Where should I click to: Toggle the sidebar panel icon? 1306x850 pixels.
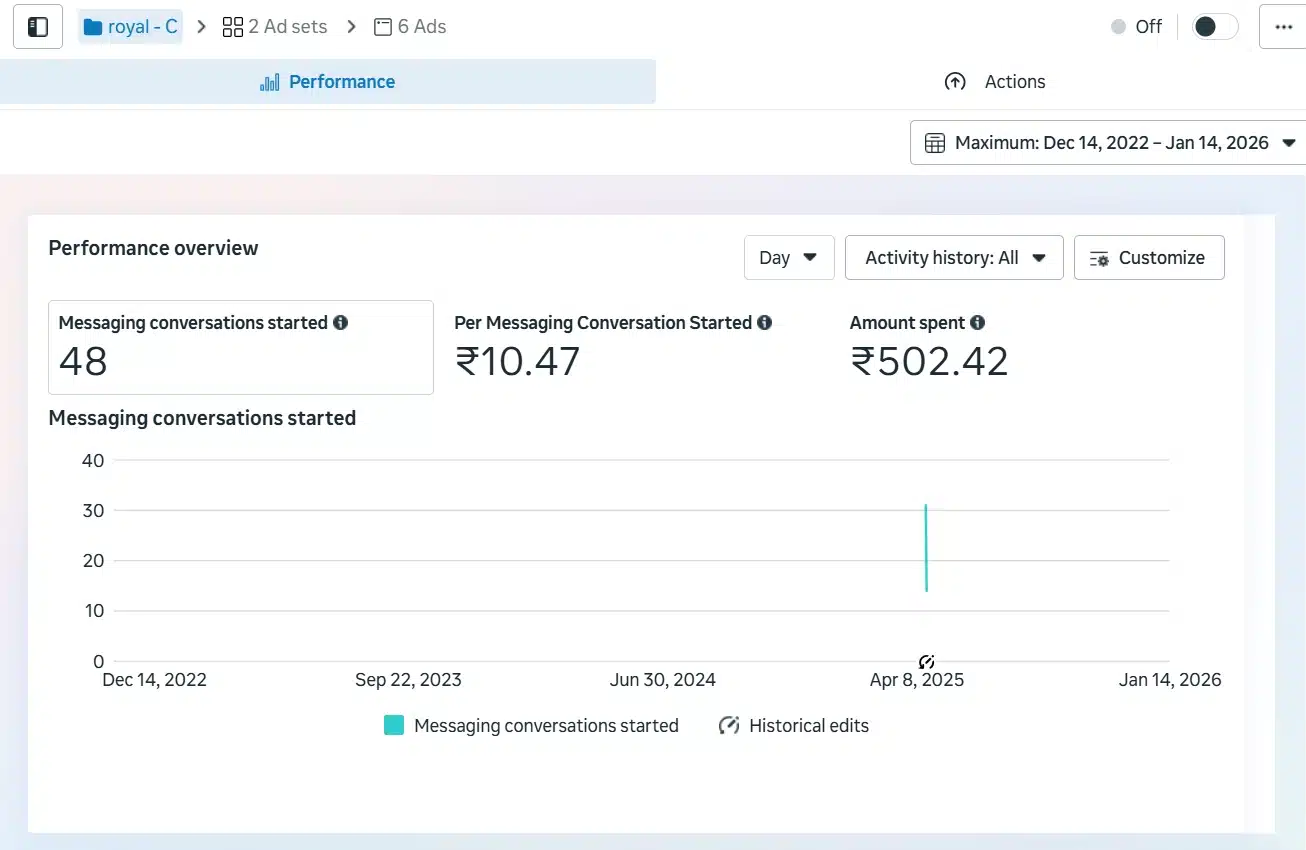pyautogui.click(x=38, y=27)
